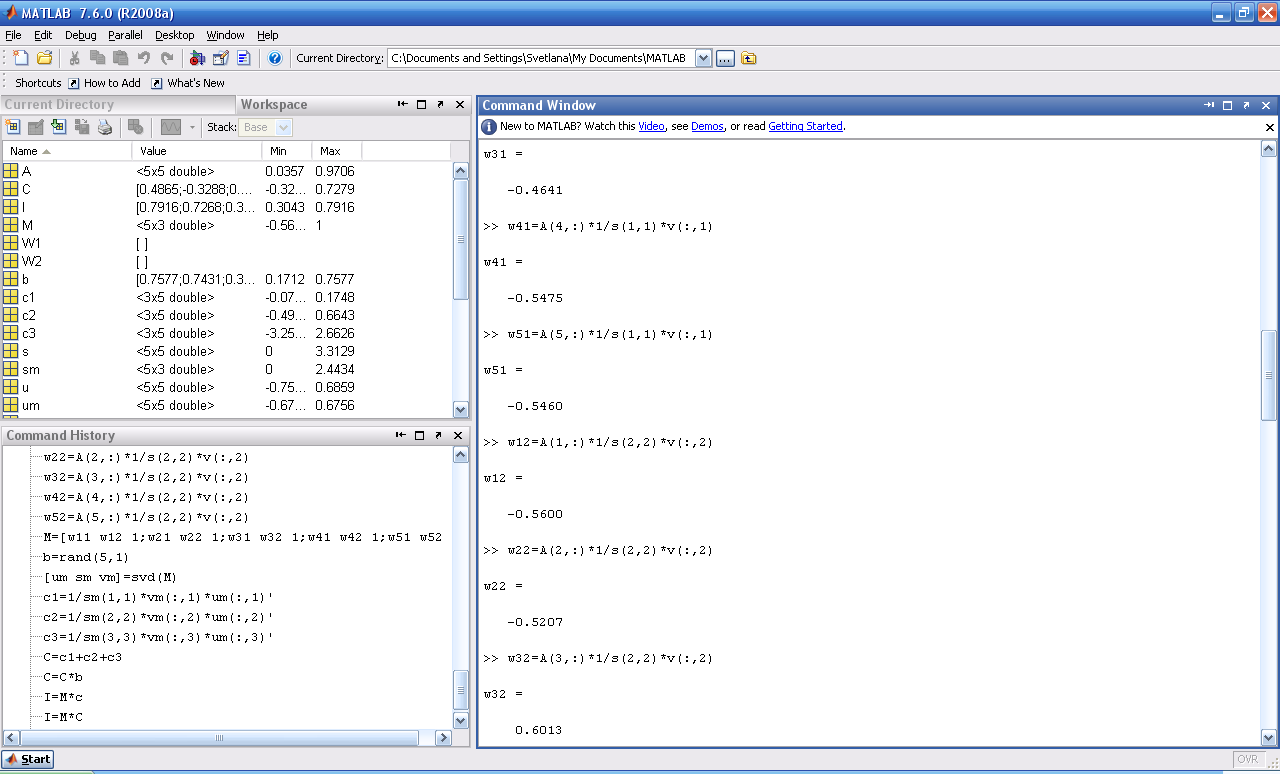Print the workspace contents
This screenshot has width=1280, height=774.
tap(105, 127)
